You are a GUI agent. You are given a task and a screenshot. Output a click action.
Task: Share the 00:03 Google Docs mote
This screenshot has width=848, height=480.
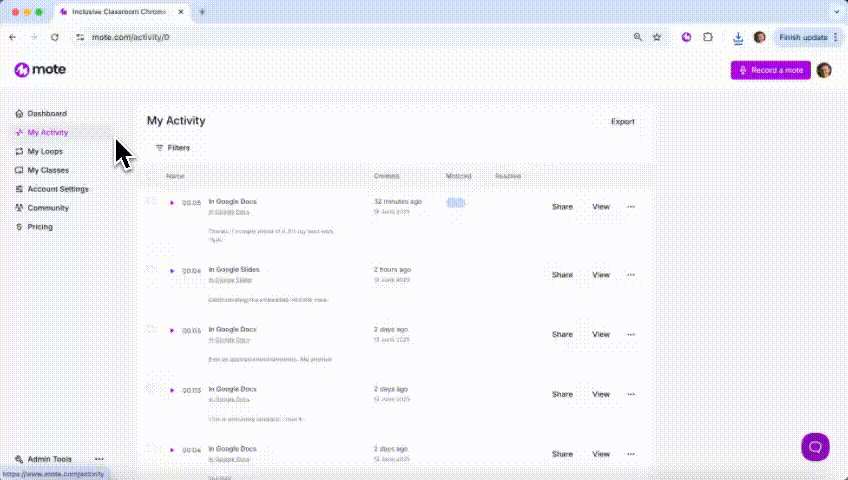tap(562, 395)
